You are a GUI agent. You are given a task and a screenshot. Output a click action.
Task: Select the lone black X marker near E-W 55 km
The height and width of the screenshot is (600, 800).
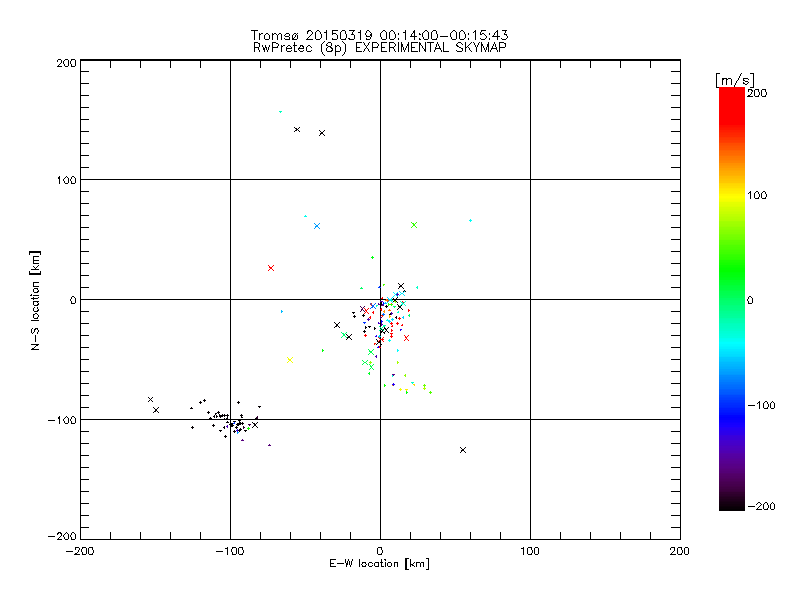(463, 450)
